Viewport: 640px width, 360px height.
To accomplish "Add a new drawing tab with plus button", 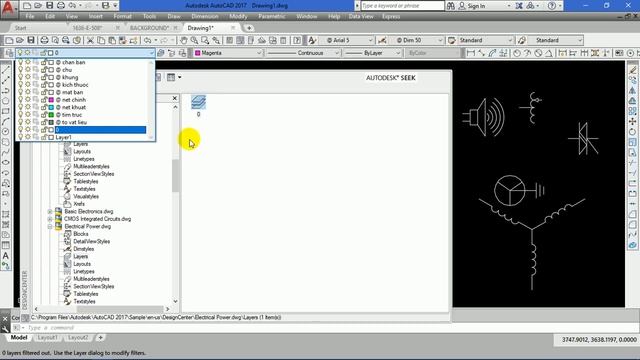I will pos(249,28).
